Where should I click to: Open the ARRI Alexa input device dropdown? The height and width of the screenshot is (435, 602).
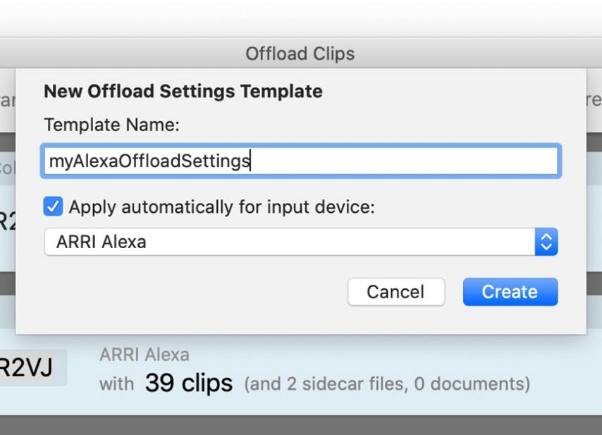point(301,242)
